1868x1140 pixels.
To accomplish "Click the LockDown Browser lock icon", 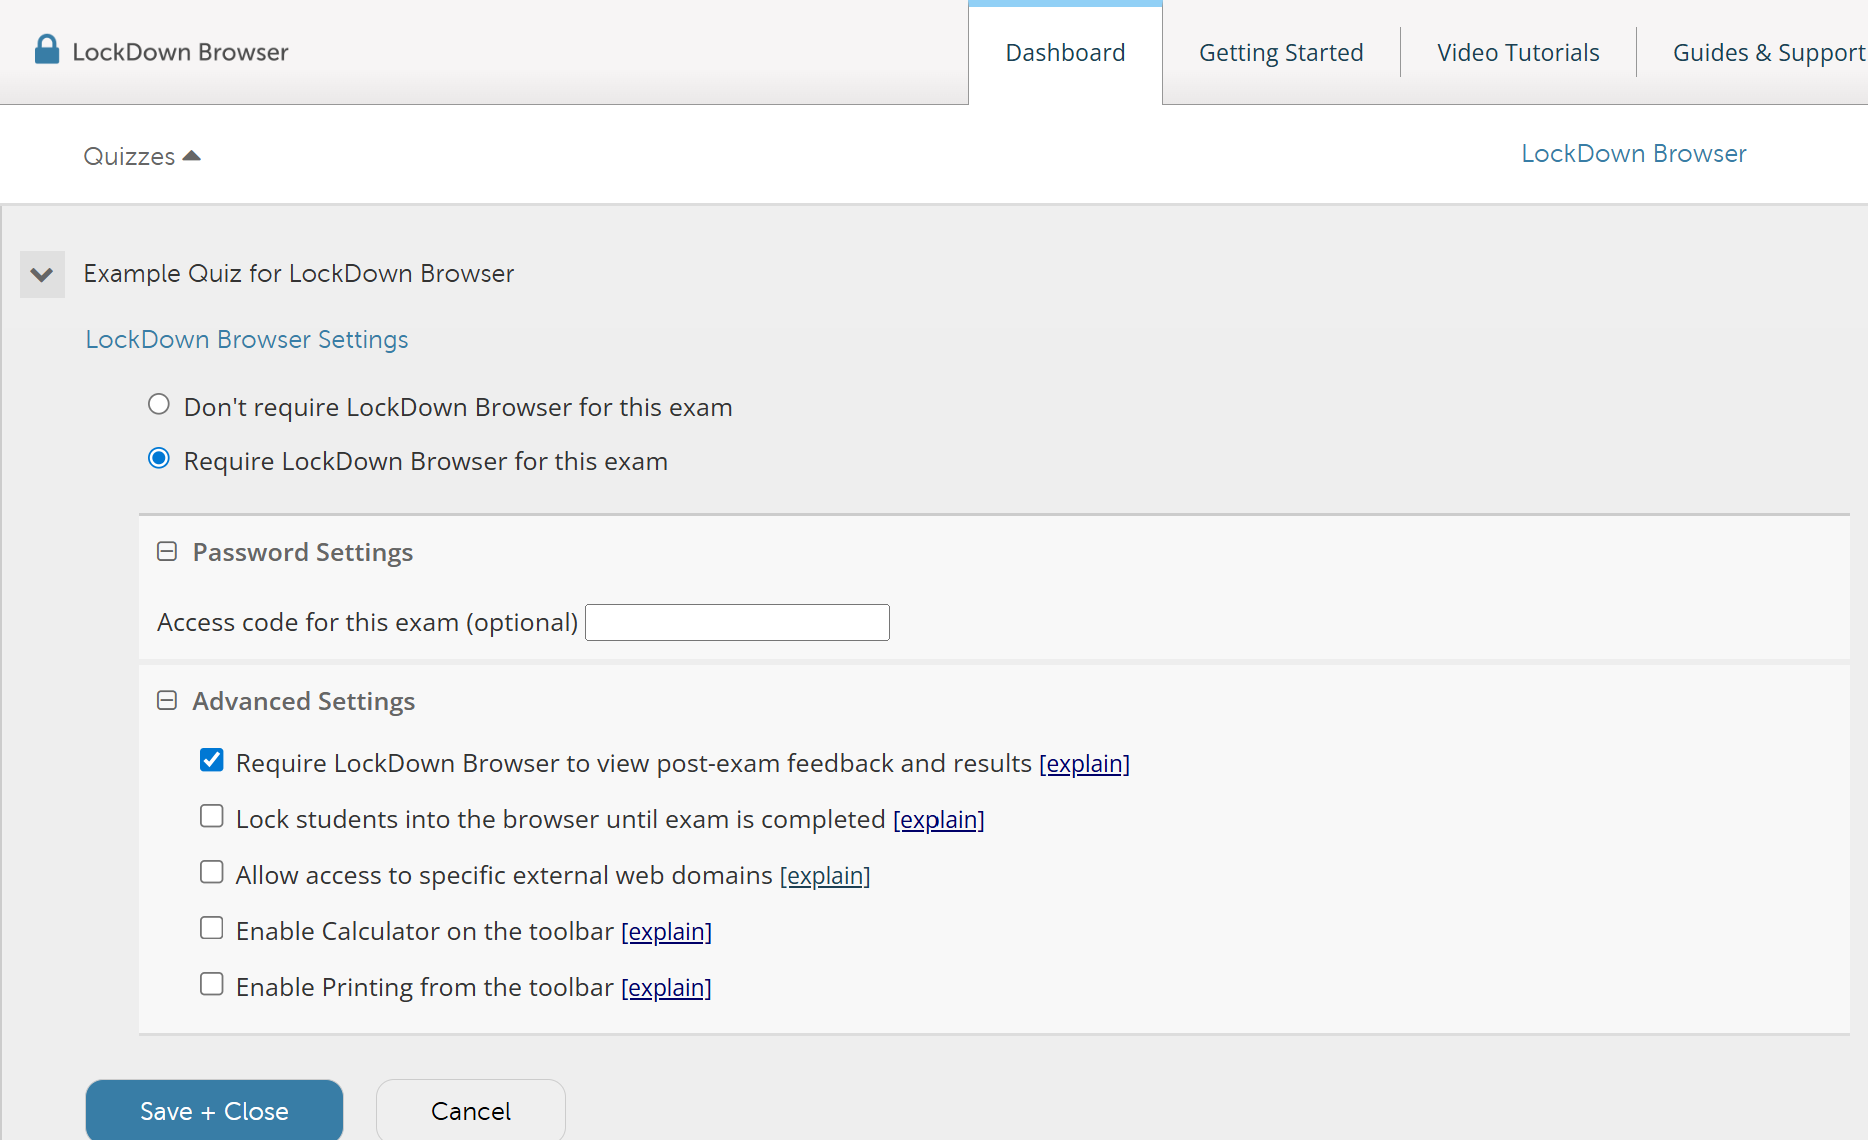I will [x=46, y=48].
